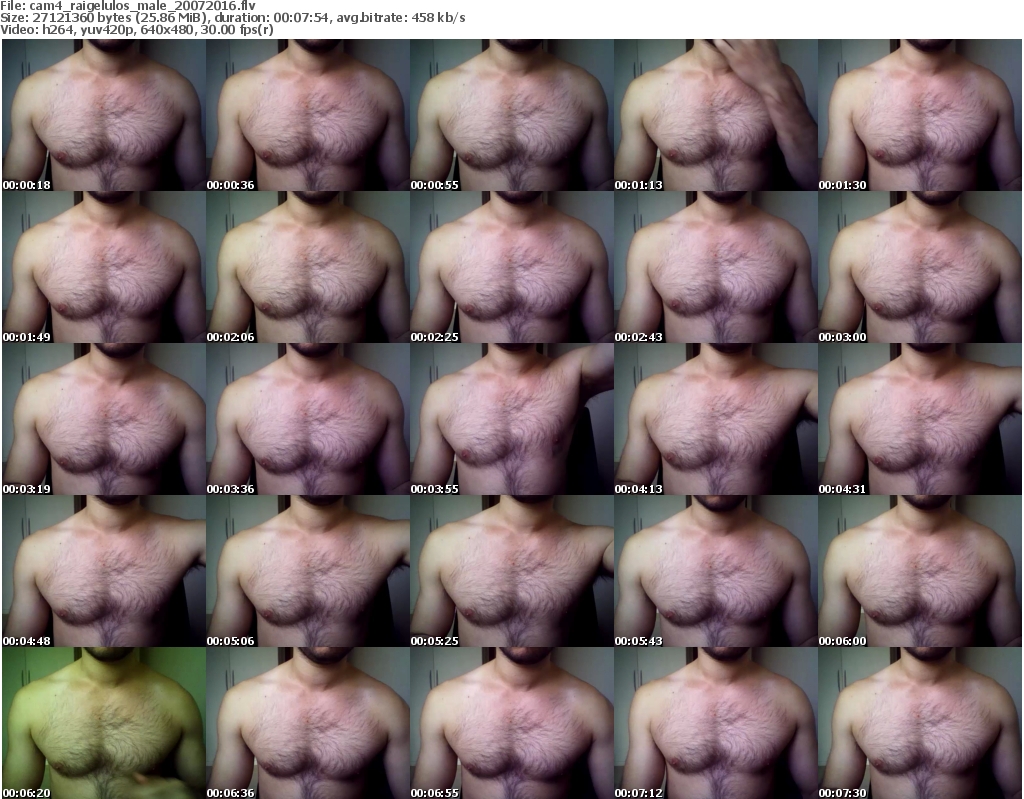
Task: Open the thumbnail at 00:02:06
Action: (308, 267)
